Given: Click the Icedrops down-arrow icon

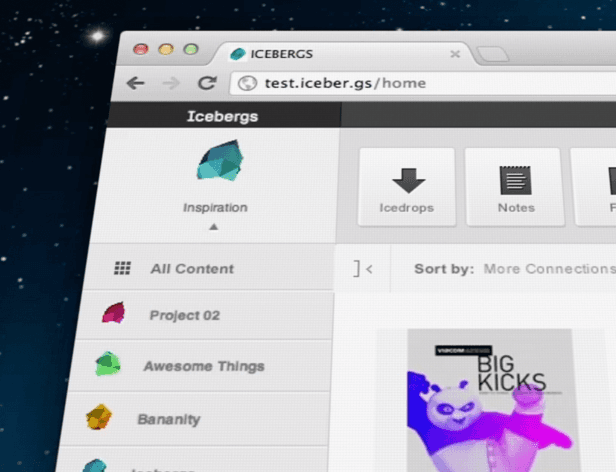Looking at the screenshot, I should [x=409, y=180].
